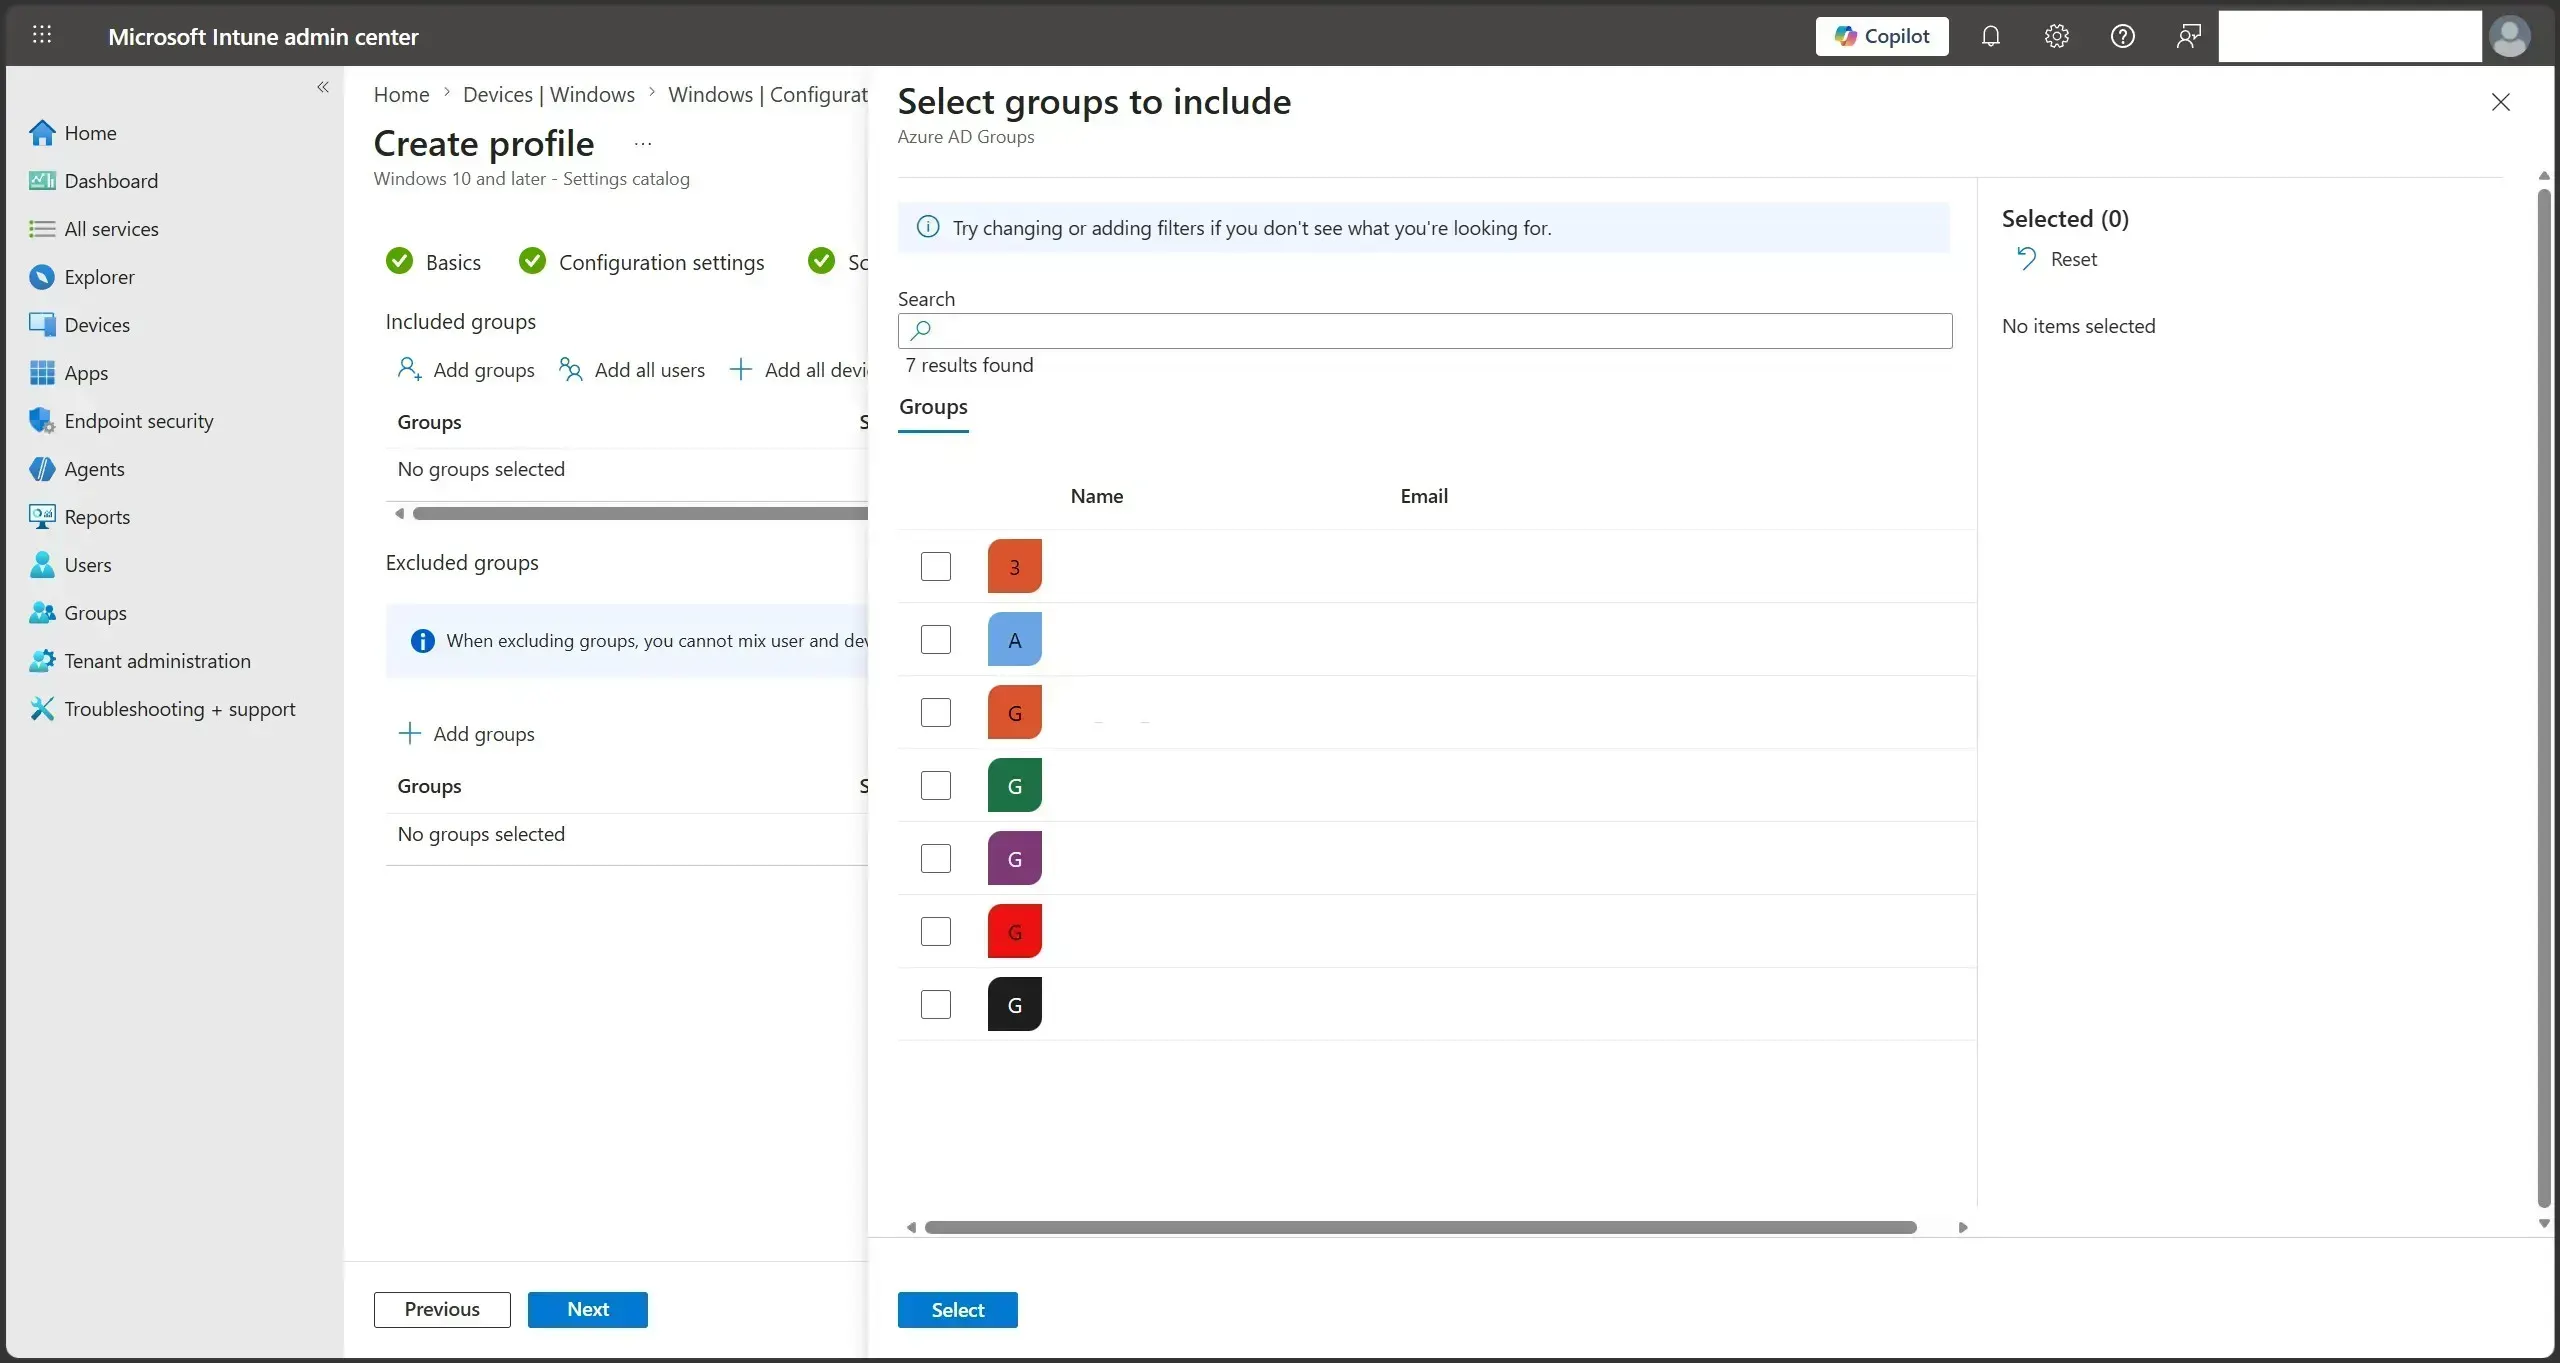Click the Next button
Viewport: 2560px width, 1363px height.
click(588, 1310)
